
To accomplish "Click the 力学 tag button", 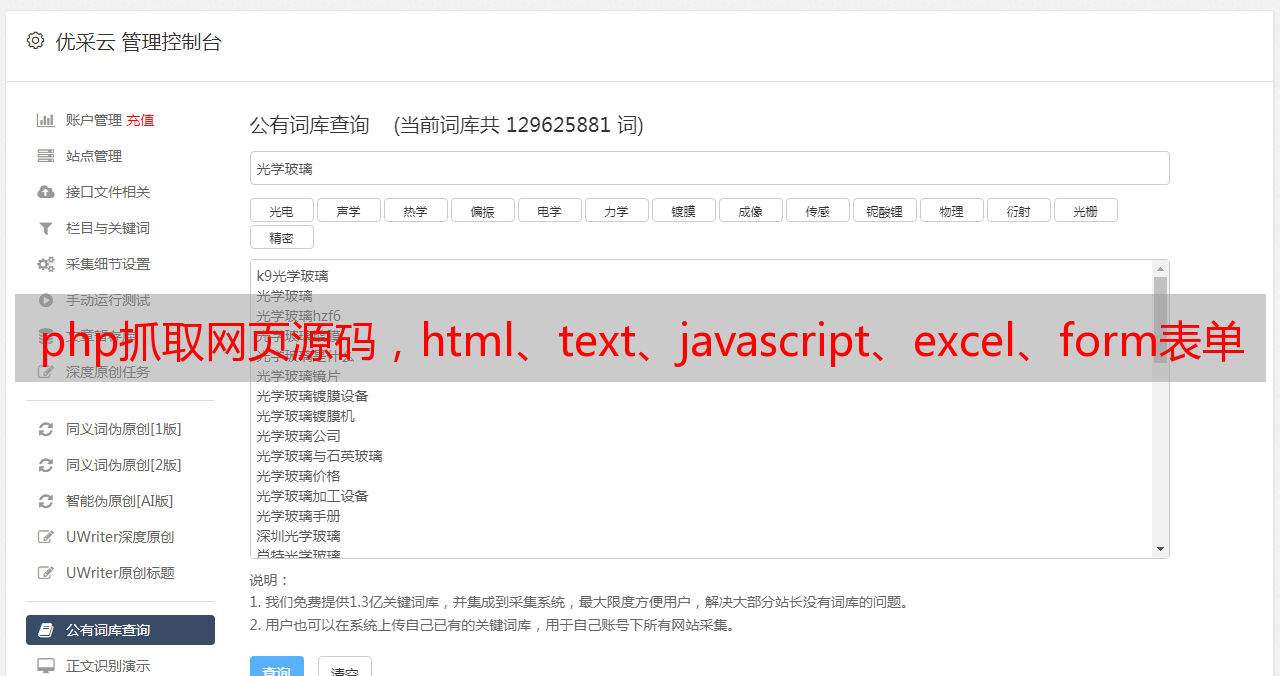I will [616, 211].
